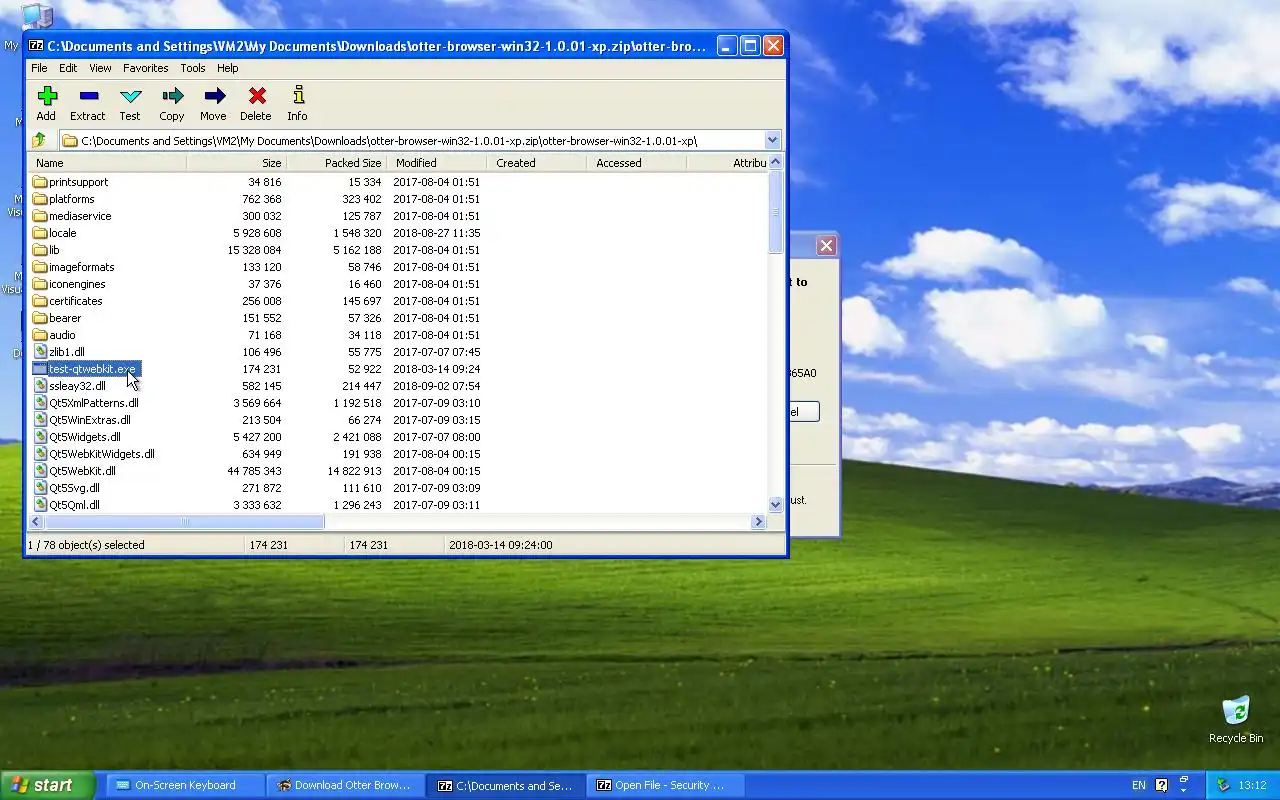The height and width of the screenshot is (800, 1280).
Task: Open the File menu
Action: [39, 68]
